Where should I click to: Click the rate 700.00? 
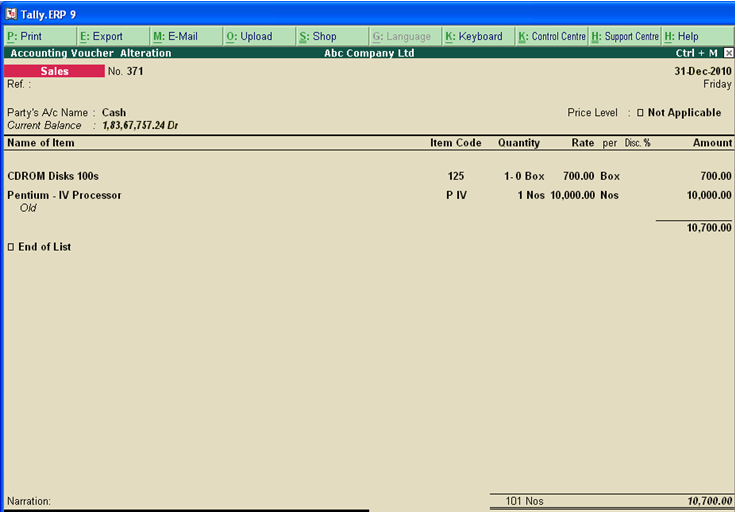pyautogui.click(x=578, y=176)
